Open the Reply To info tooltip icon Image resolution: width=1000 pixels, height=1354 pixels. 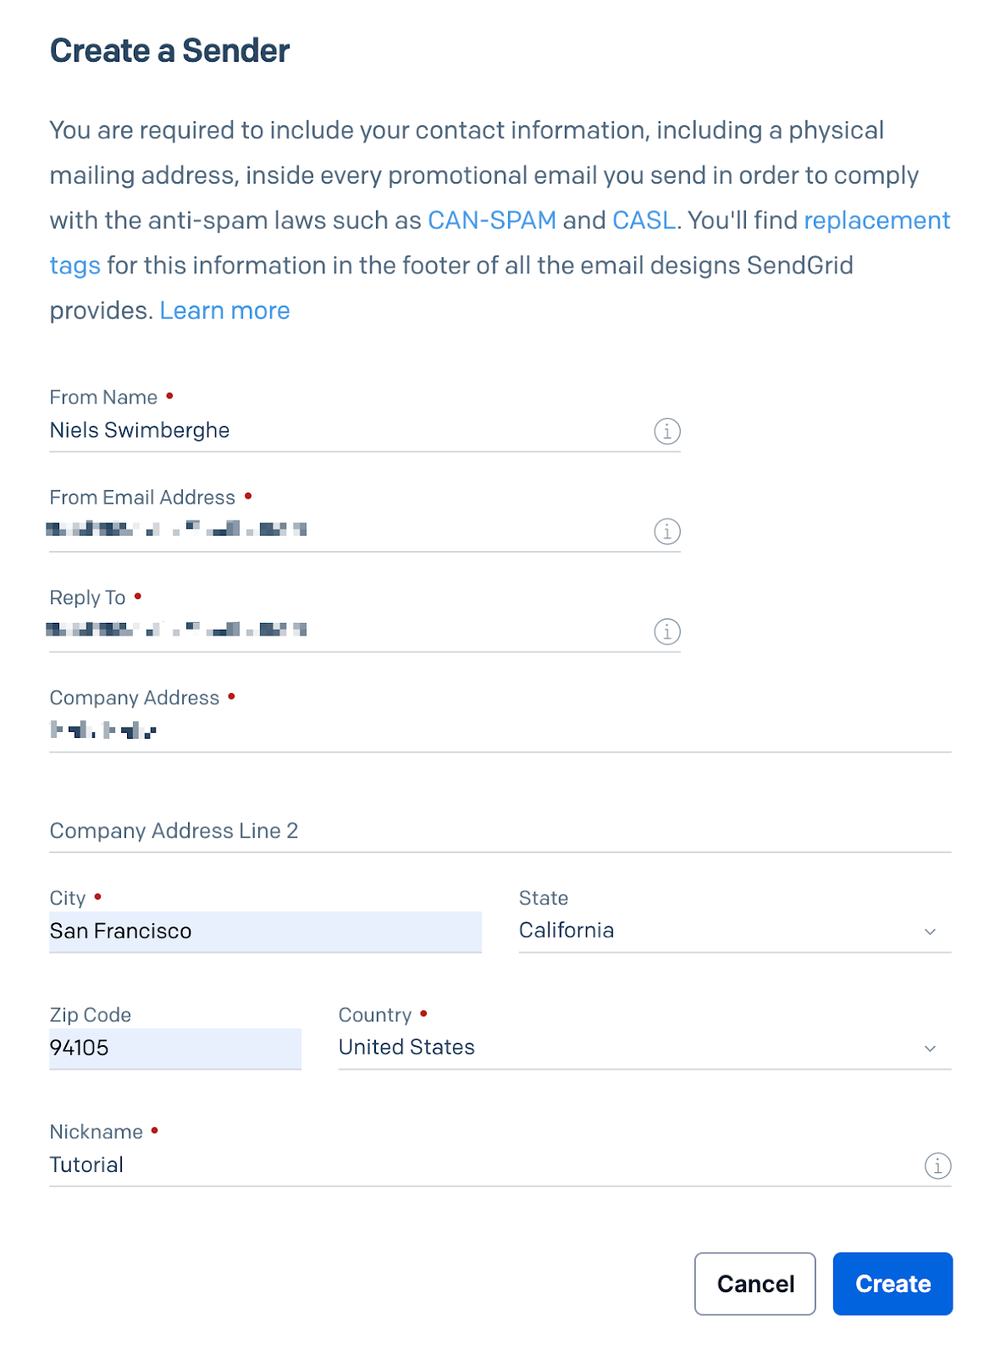point(667,631)
